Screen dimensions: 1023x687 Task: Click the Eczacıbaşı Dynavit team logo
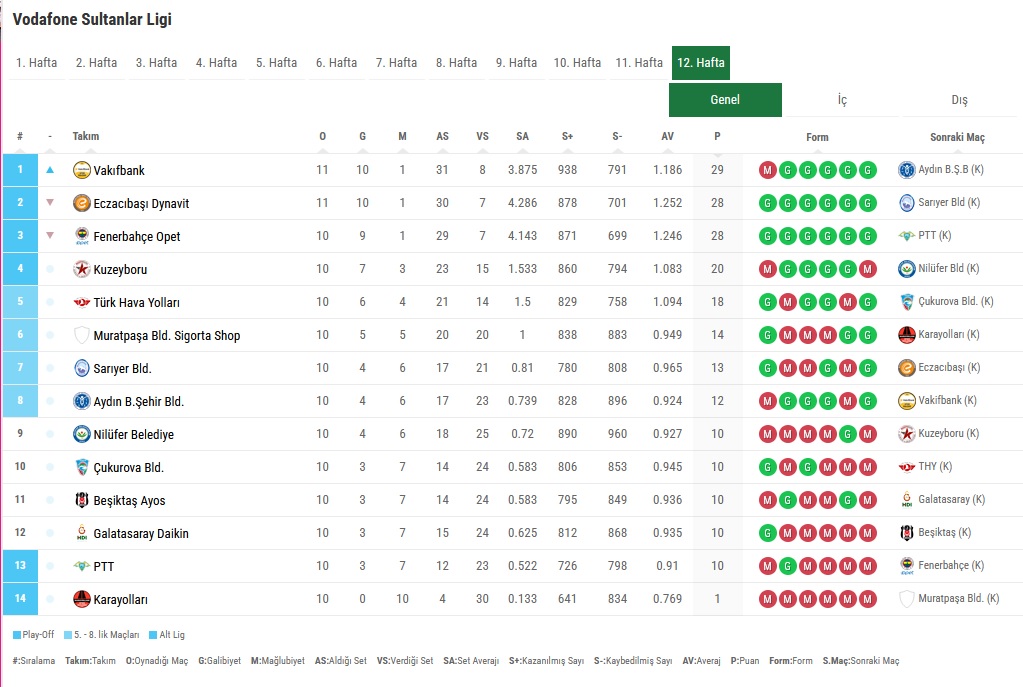coord(82,203)
